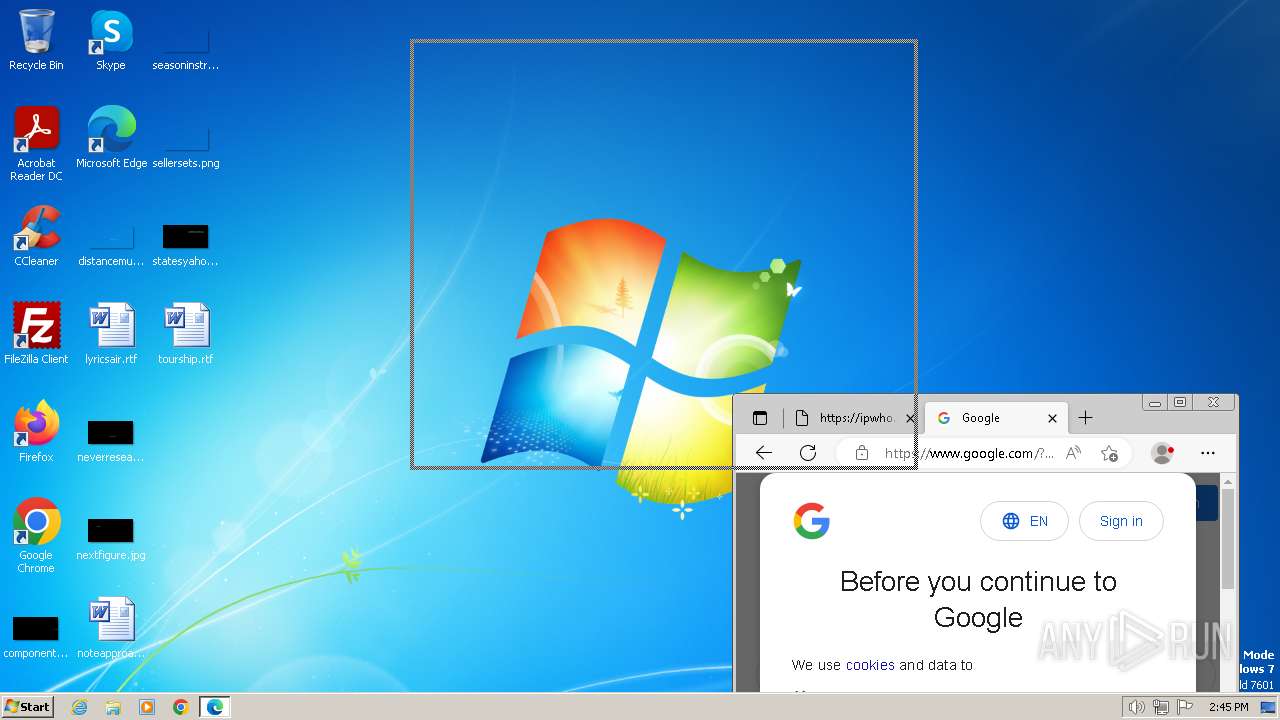
Task: Open Microsoft Edge desktop shortcut
Action: (111, 138)
